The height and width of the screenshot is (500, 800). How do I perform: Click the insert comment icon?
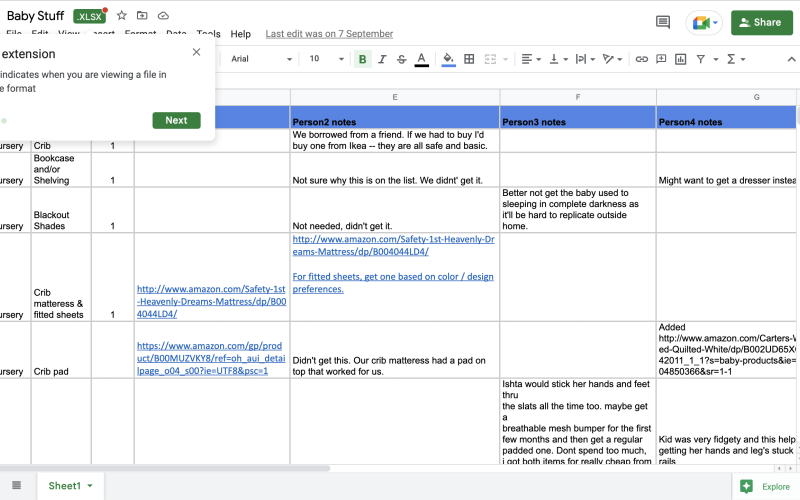660,59
